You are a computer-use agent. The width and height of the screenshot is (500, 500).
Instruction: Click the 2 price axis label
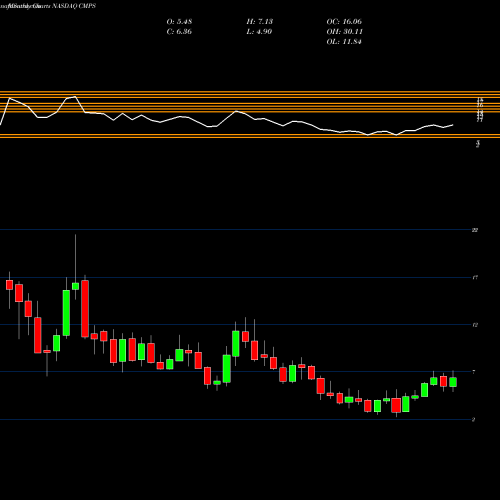474,420
